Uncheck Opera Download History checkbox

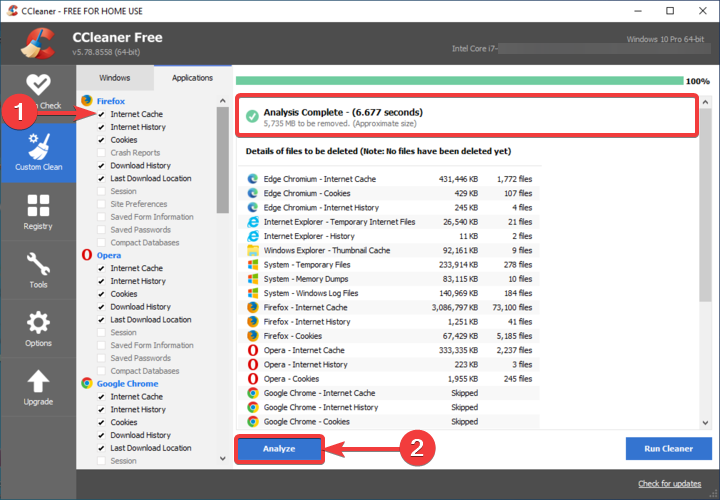point(101,307)
